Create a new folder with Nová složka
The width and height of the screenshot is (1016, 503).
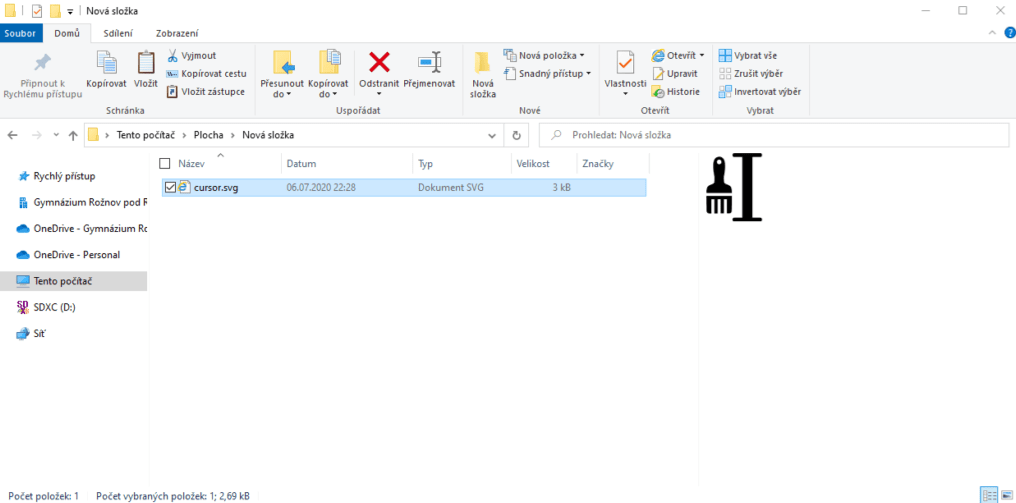point(483,74)
